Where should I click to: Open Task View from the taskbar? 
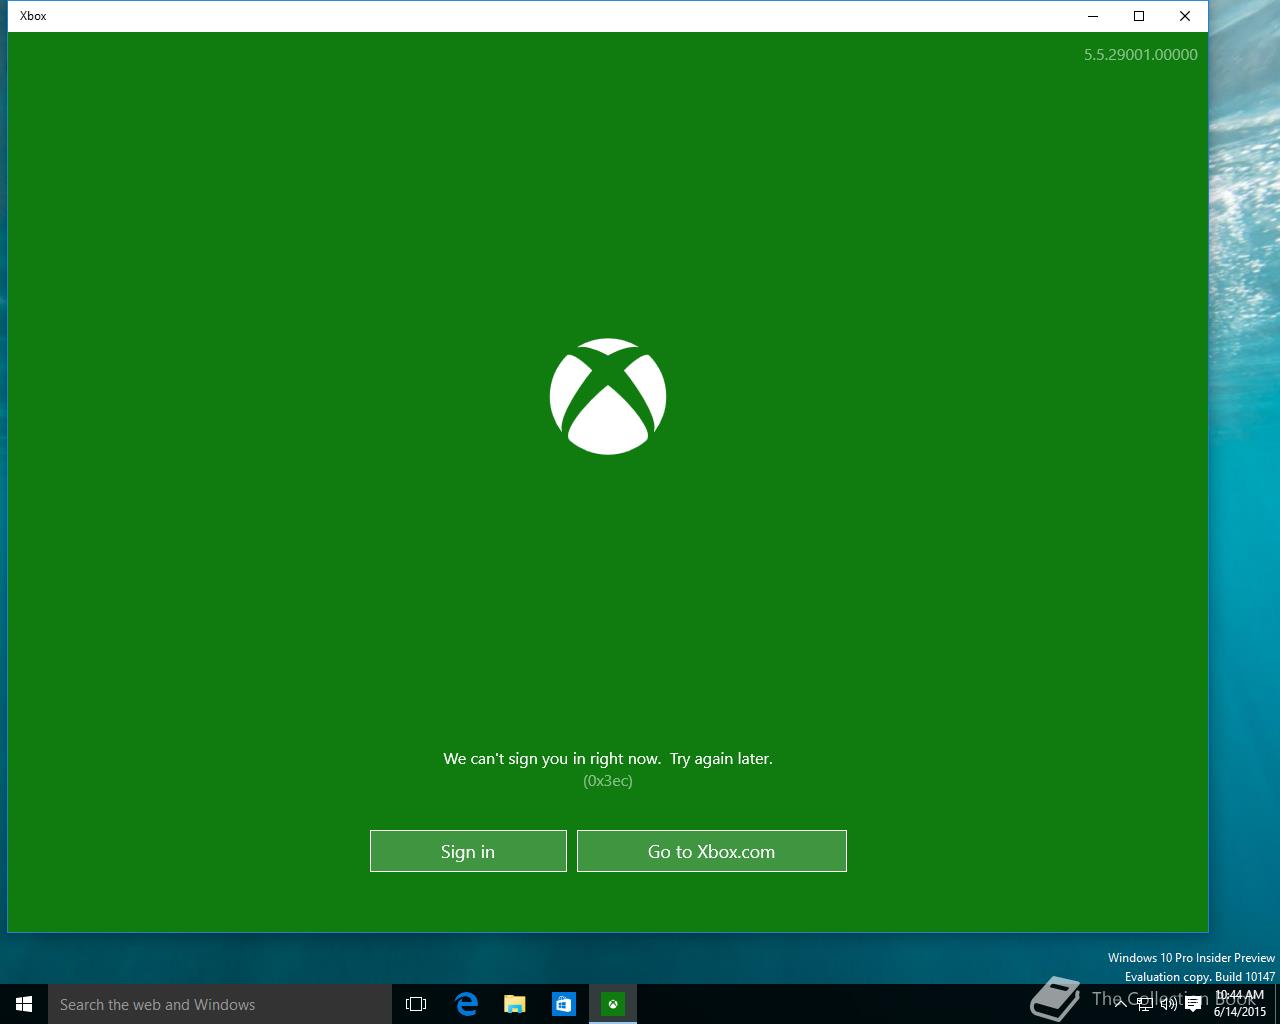tap(416, 1004)
